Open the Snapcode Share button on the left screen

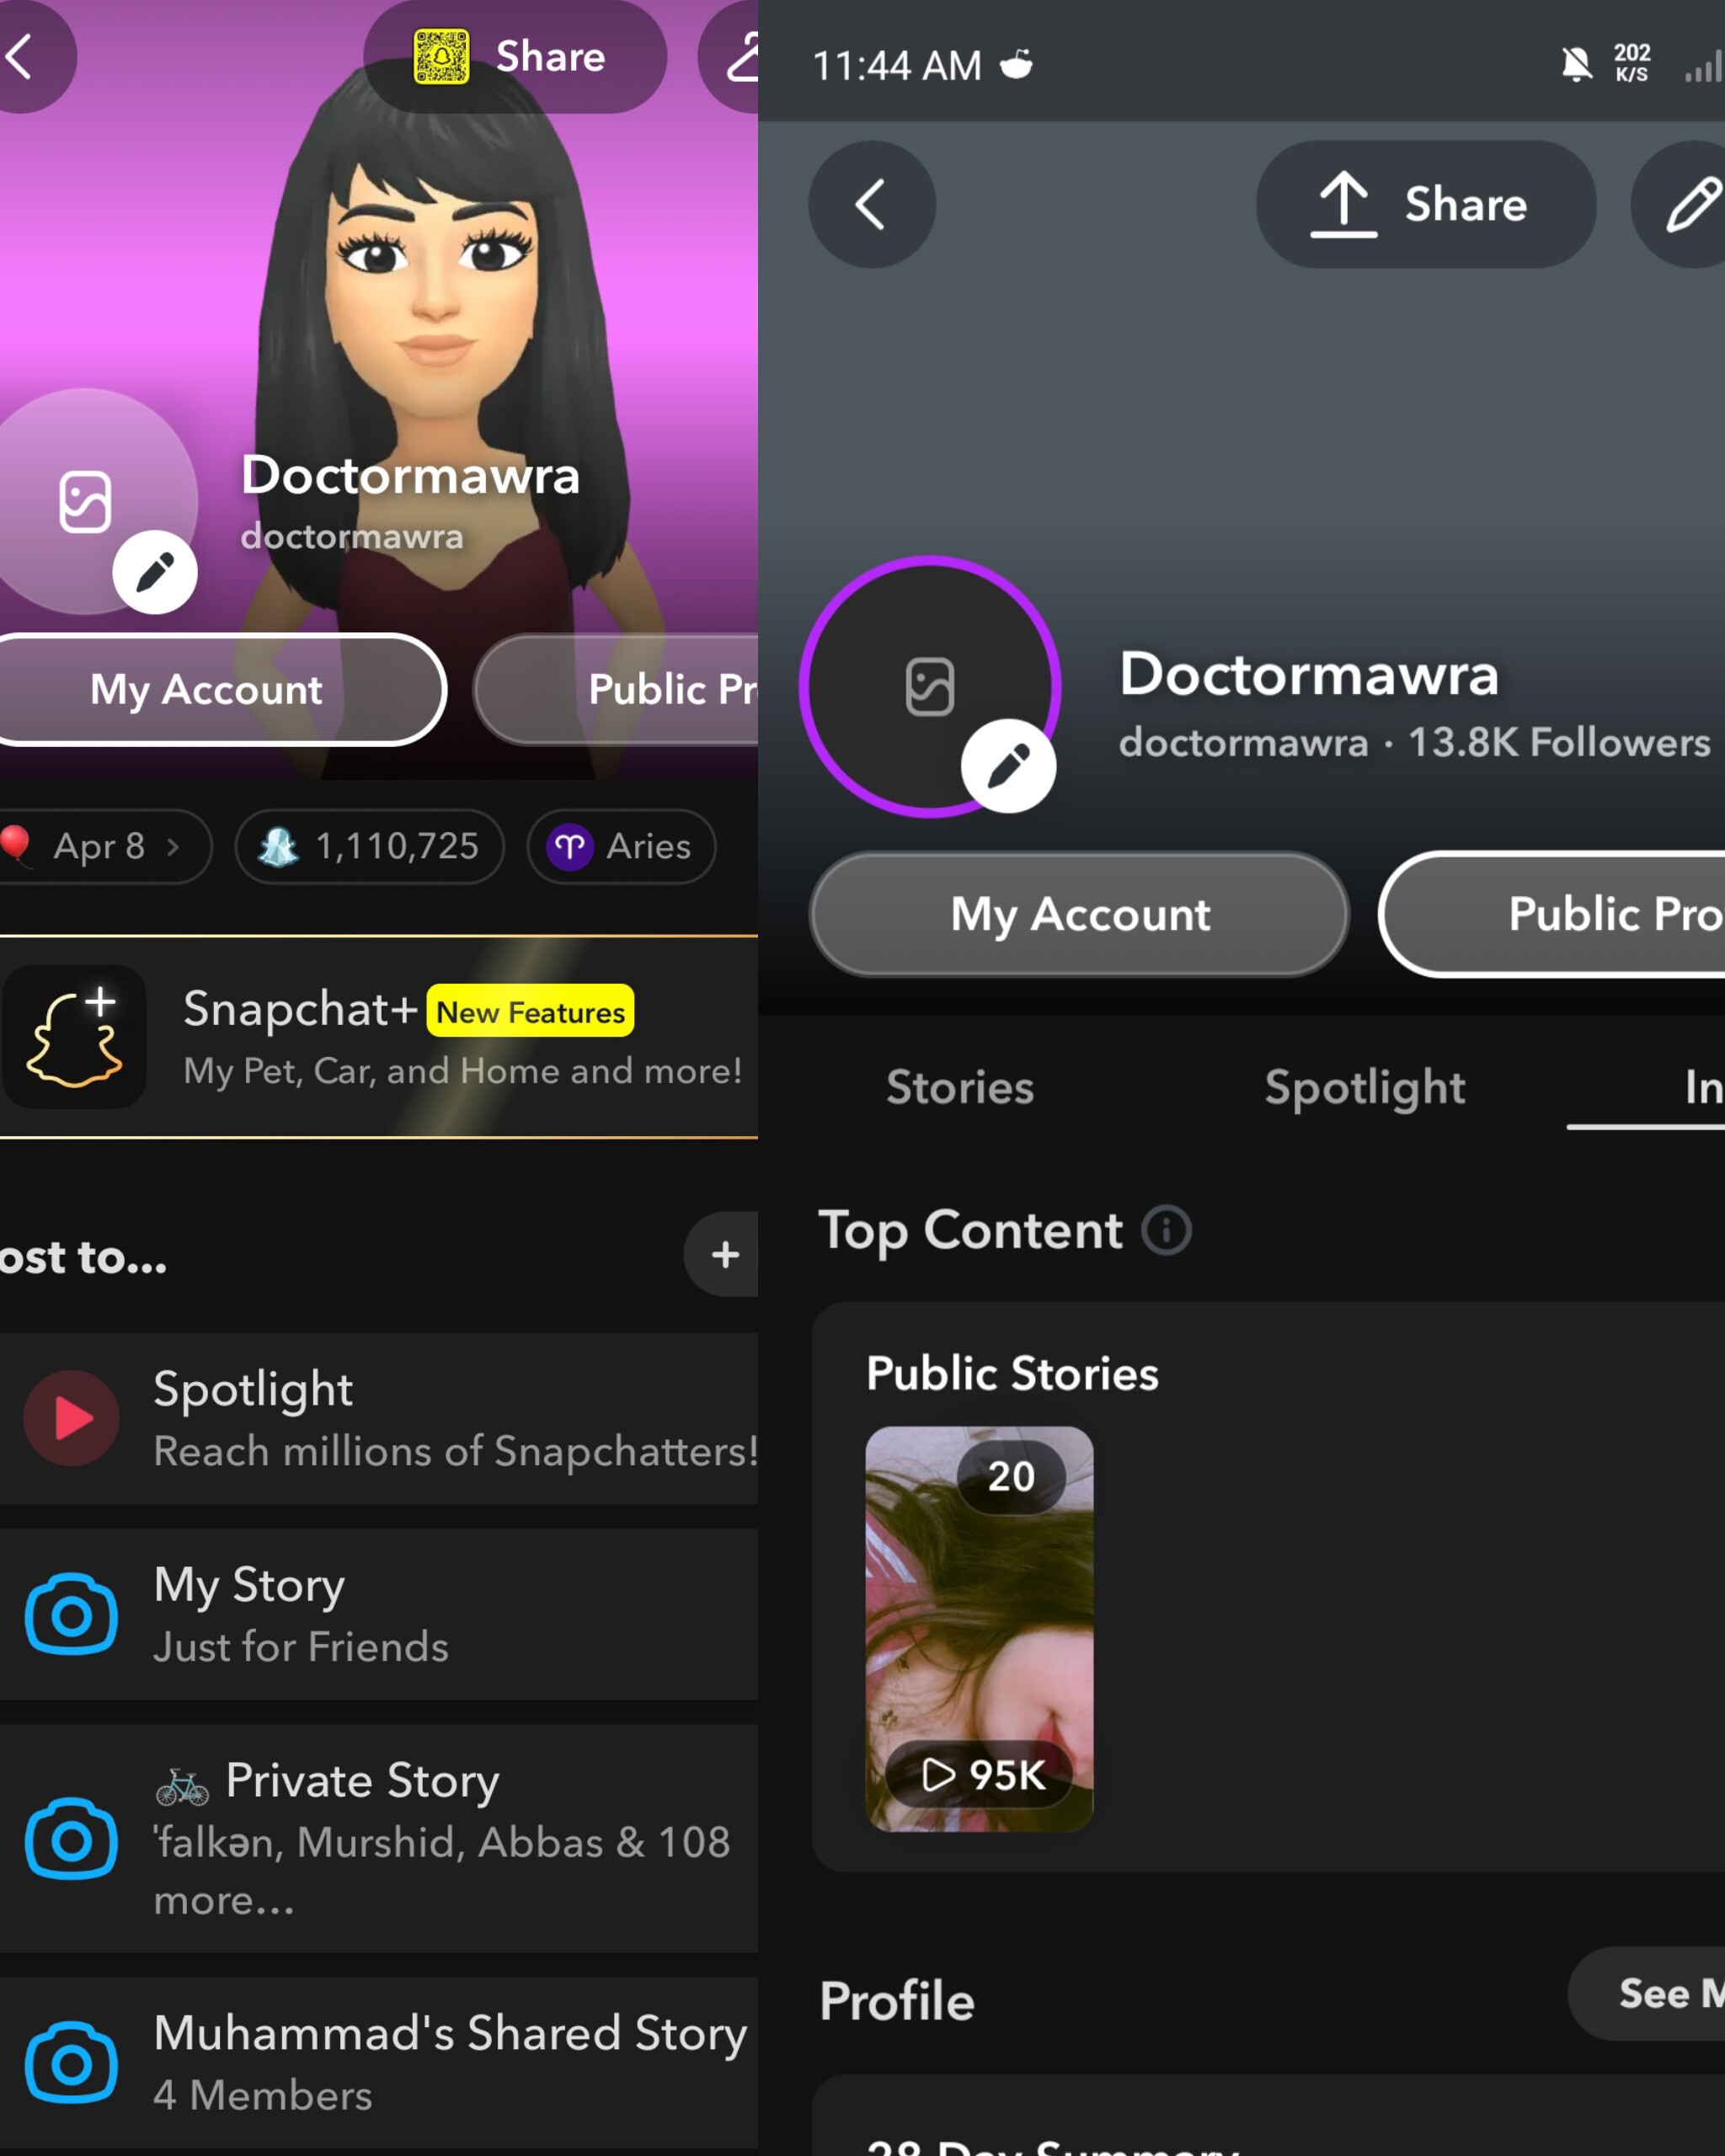[x=514, y=56]
